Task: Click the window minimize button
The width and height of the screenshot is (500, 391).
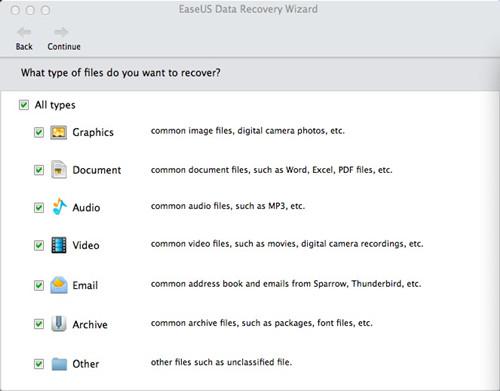Action: [x=30, y=10]
